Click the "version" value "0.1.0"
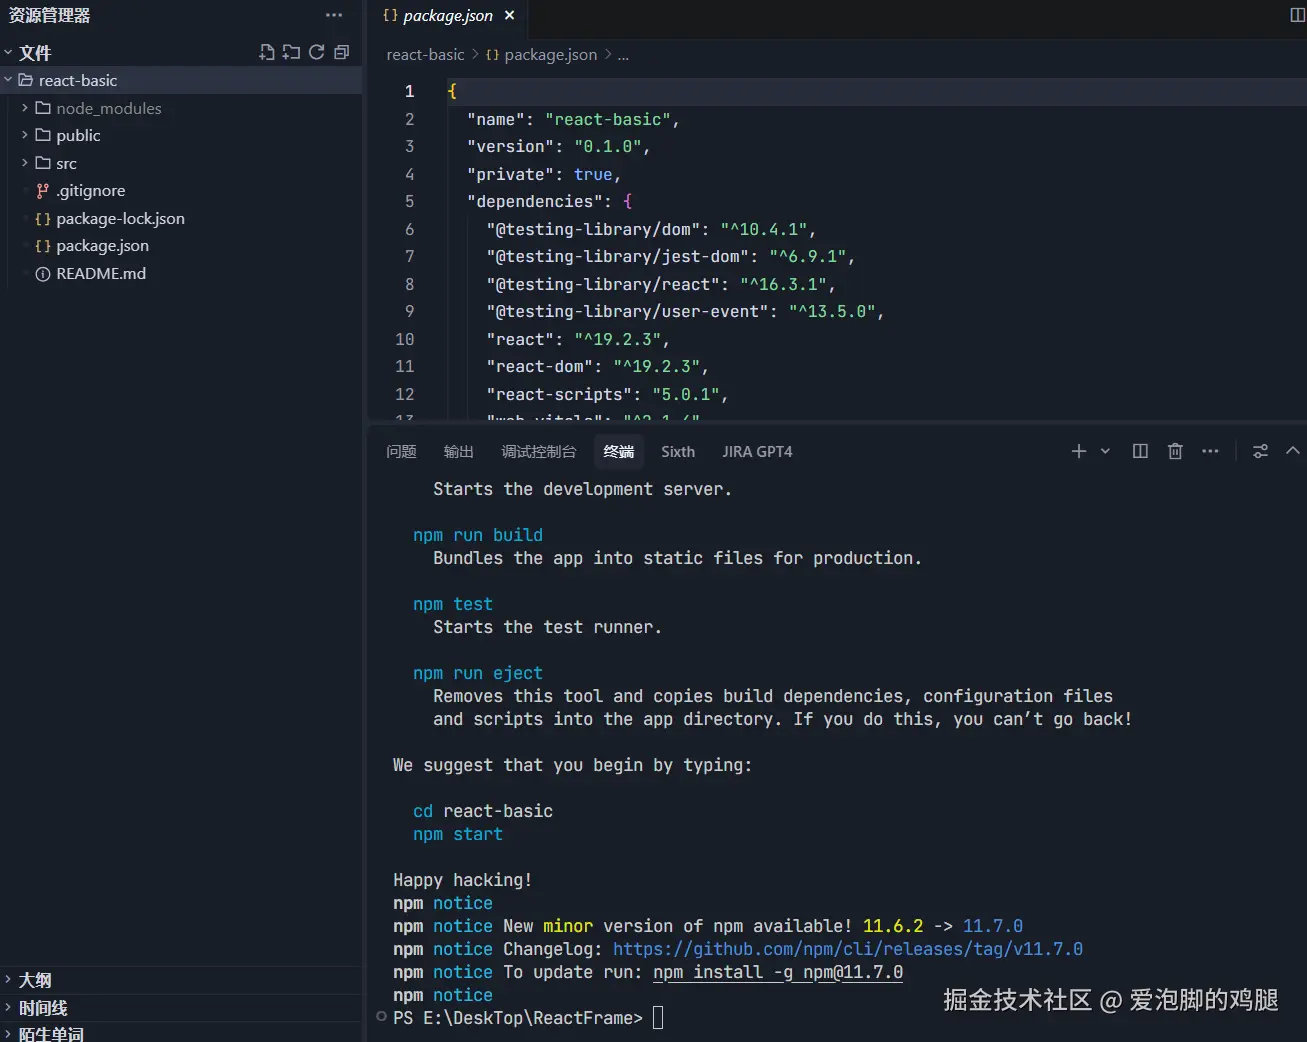This screenshot has height=1042, width=1307. 608,146
